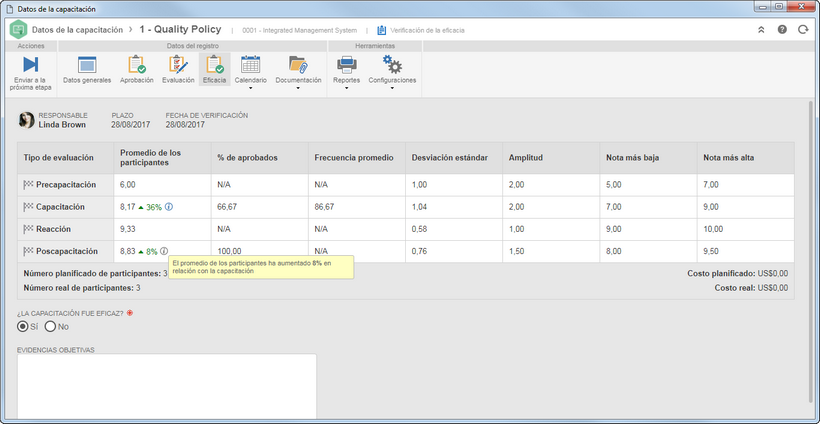The height and width of the screenshot is (424, 820).
Task: Click 0001 - Integrated Management System text
Action: pyautogui.click(x=300, y=30)
